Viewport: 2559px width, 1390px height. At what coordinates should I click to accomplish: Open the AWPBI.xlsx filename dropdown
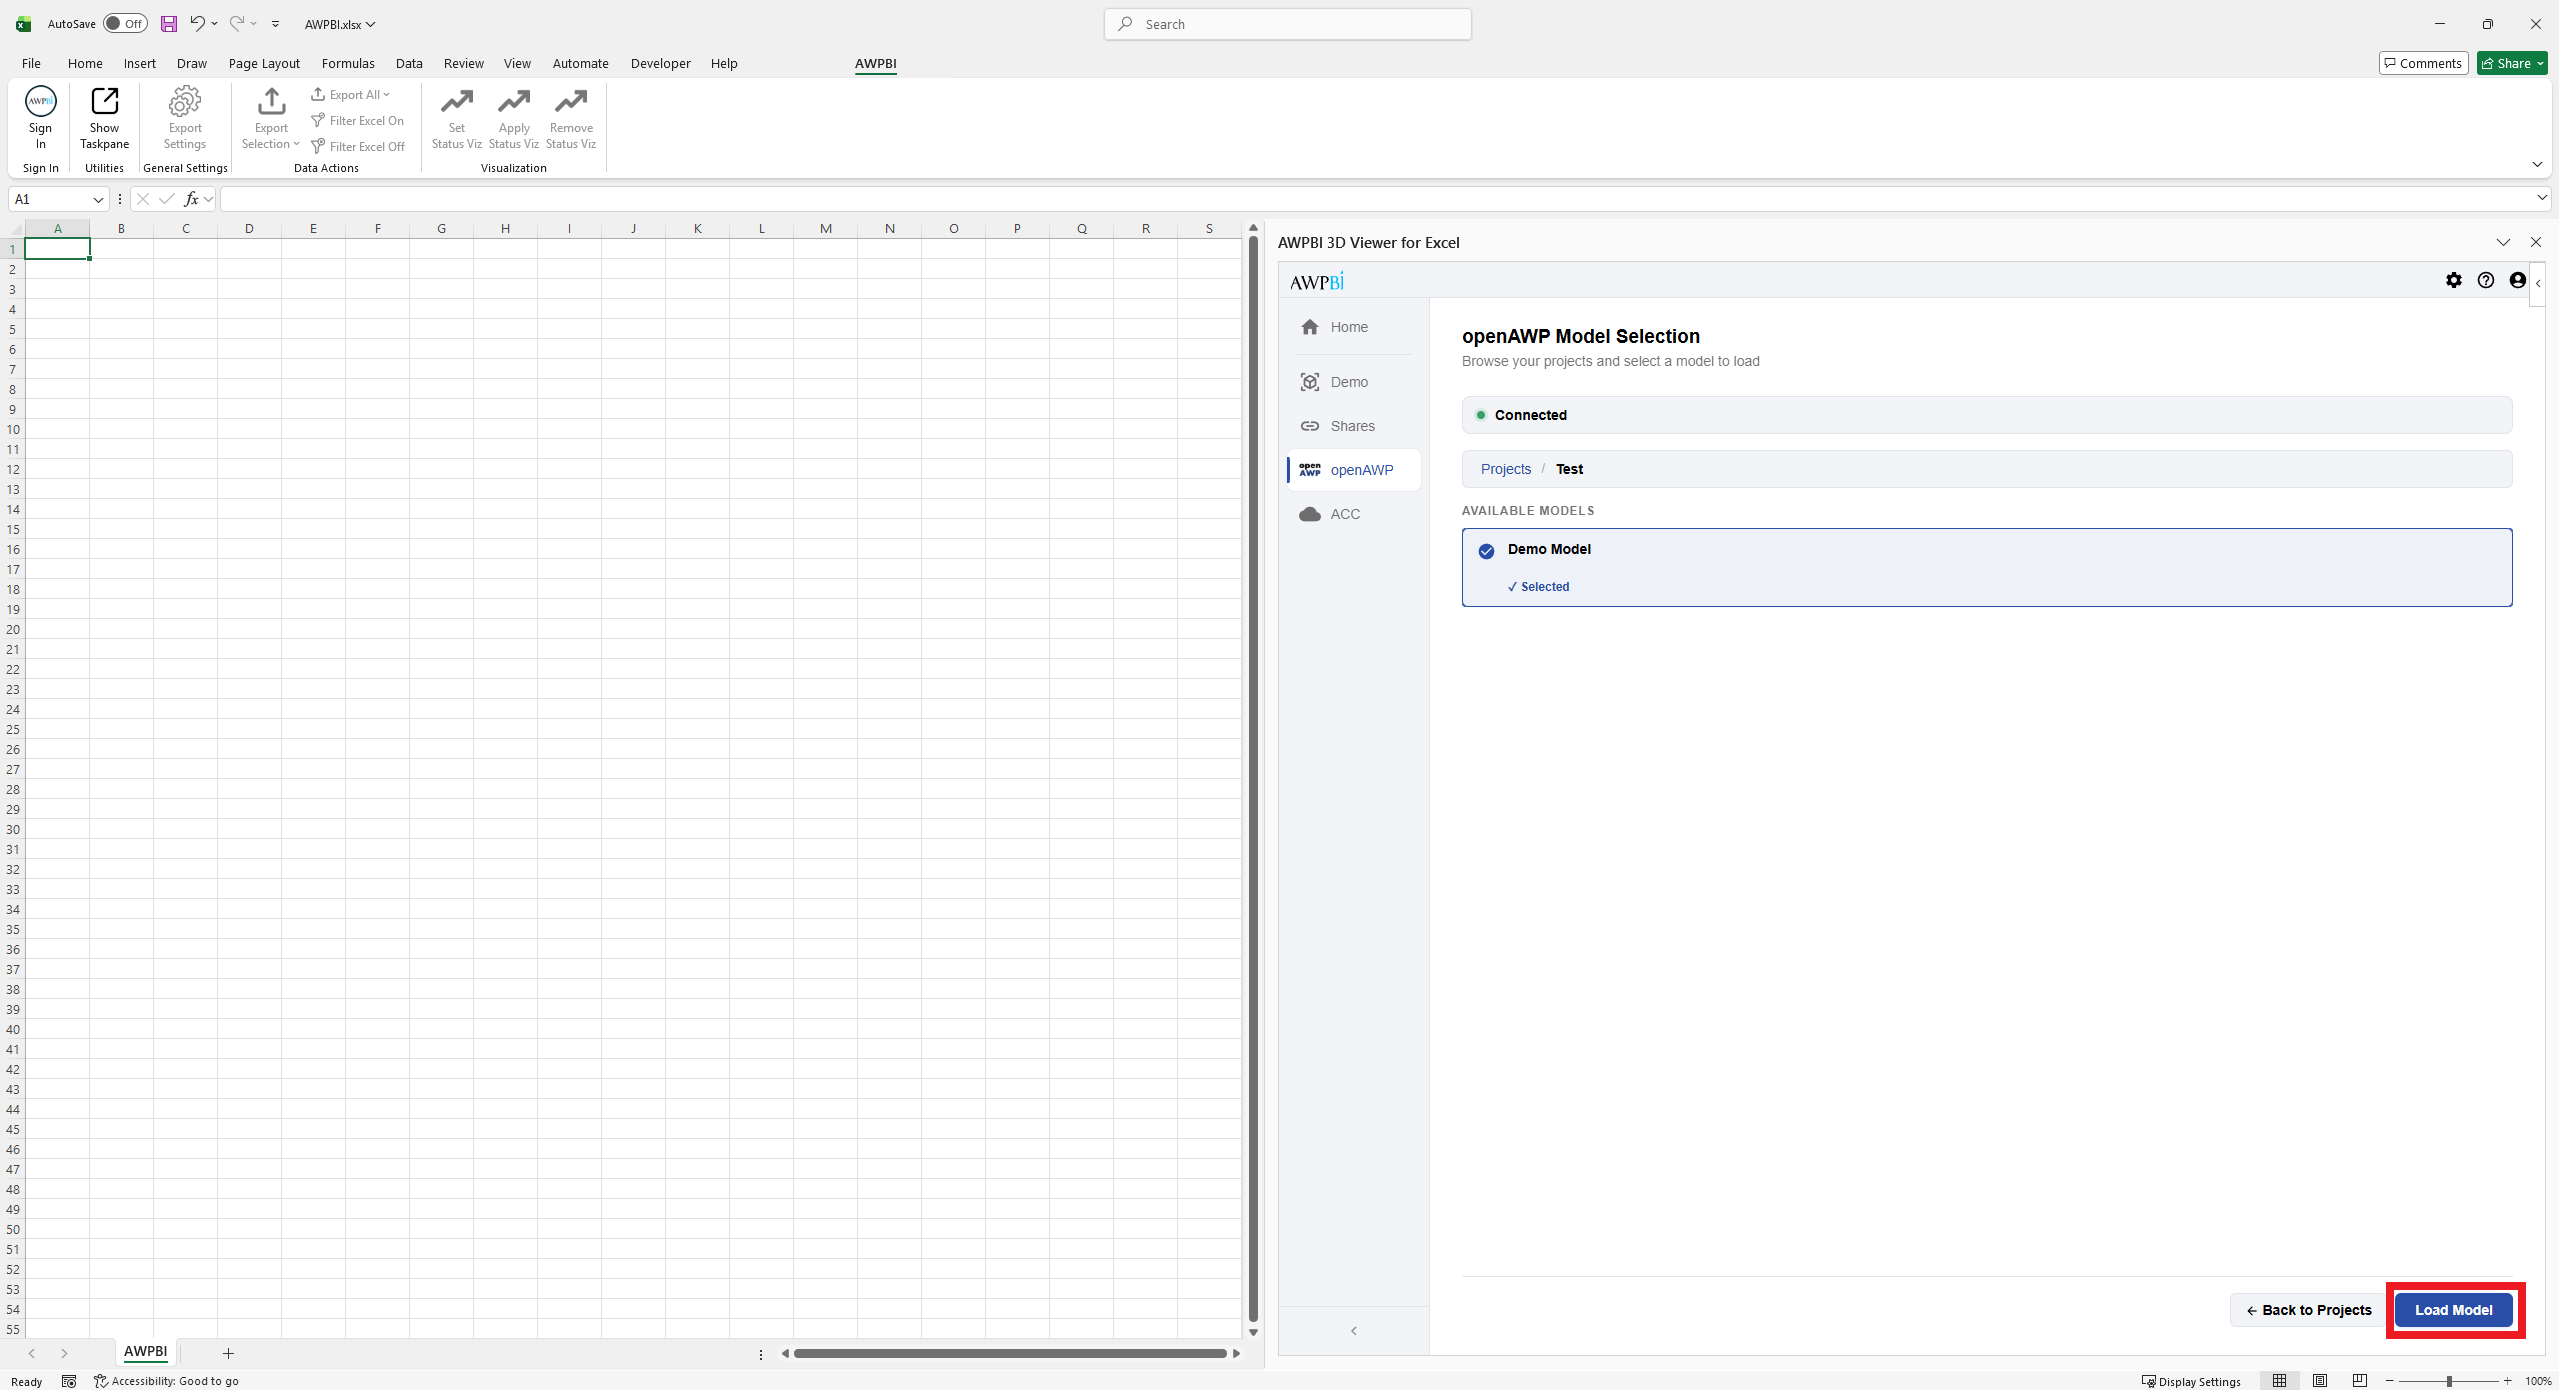point(370,24)
